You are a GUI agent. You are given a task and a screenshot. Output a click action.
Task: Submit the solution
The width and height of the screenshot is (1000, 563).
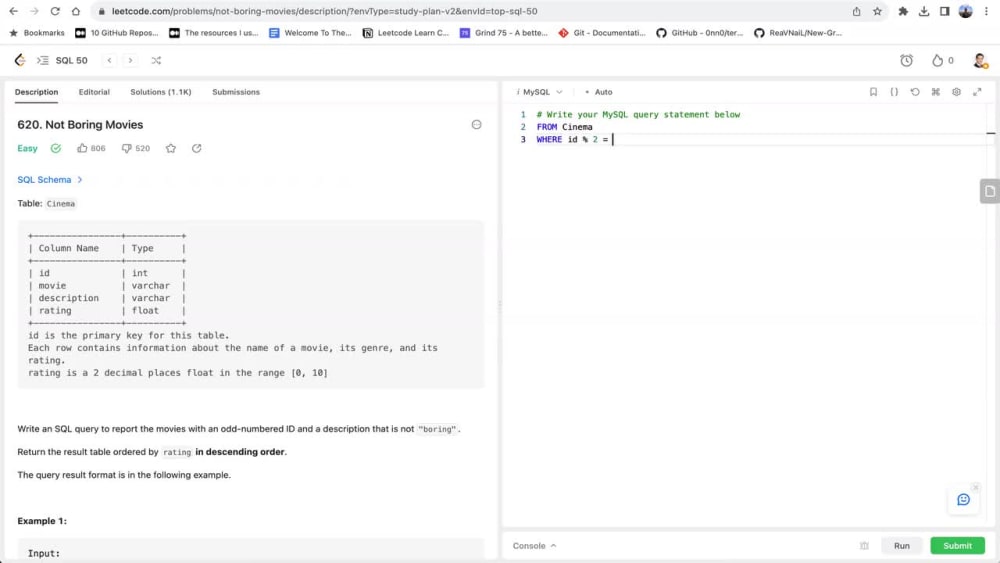coord(957,546)
